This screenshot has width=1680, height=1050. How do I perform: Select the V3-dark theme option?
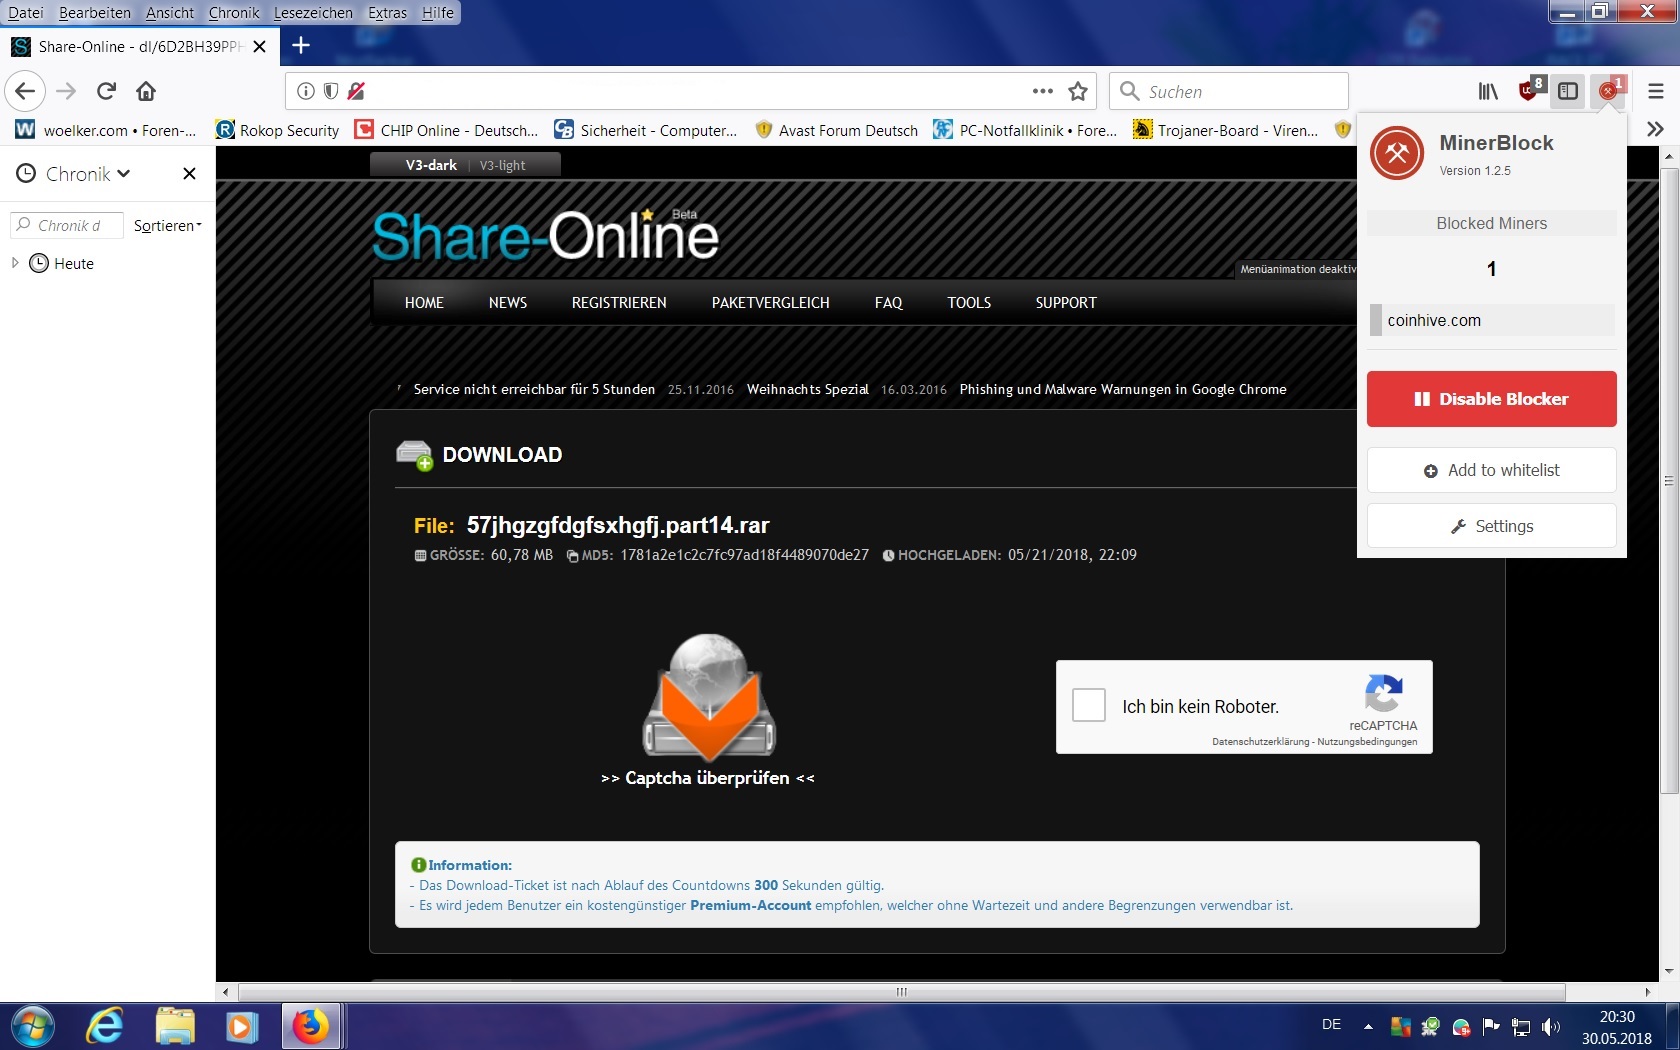[x=431, y=165]
